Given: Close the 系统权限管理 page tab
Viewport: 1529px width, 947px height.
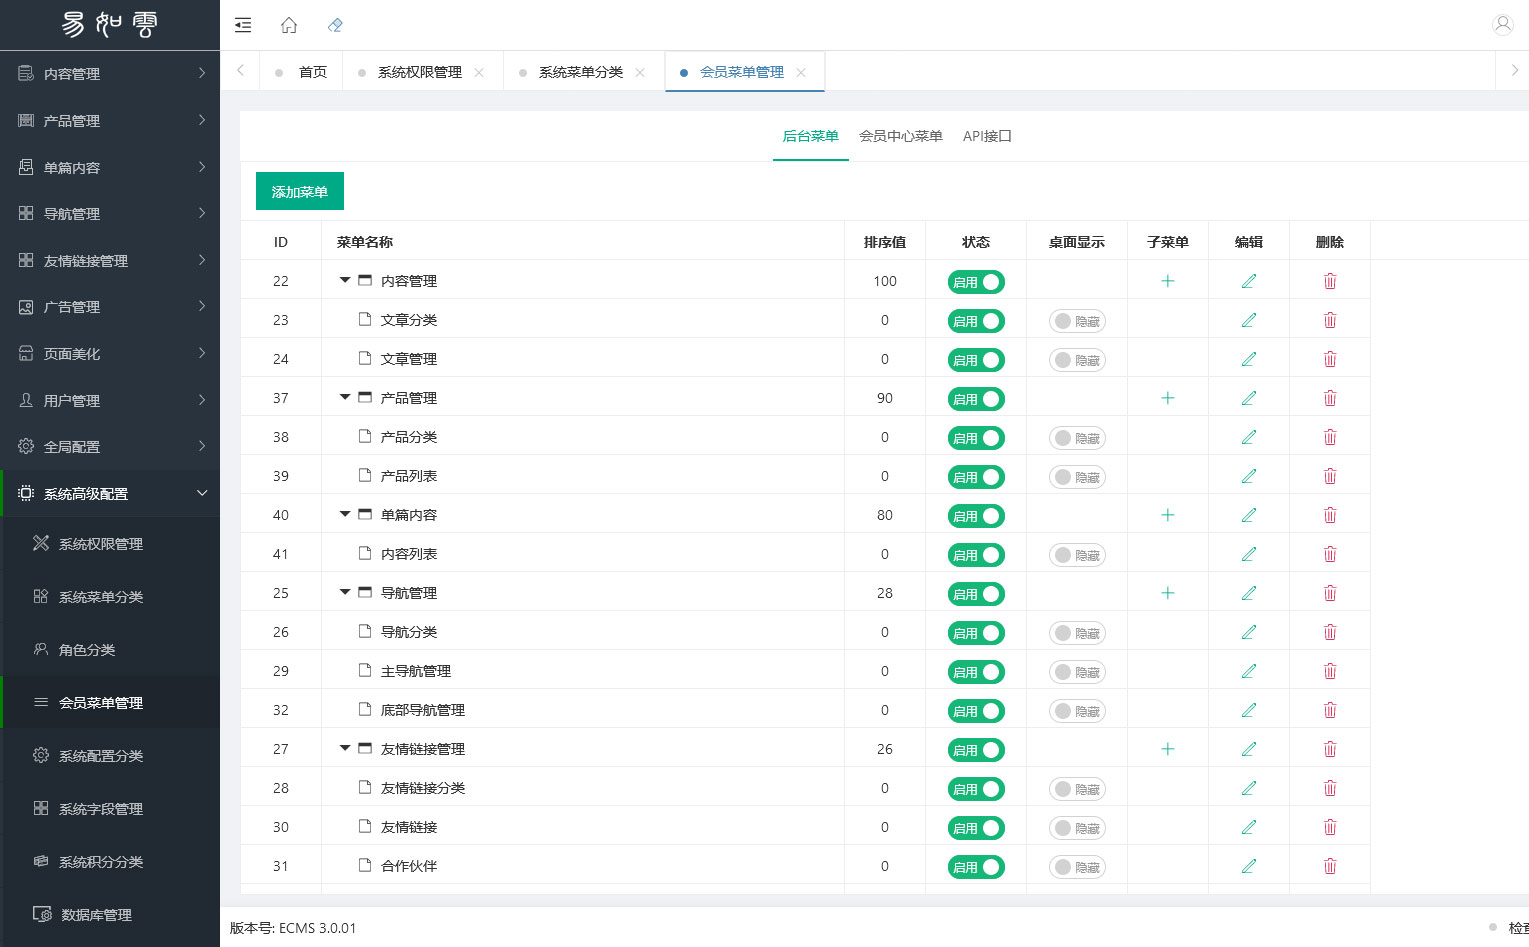Looking at the screenshot, I should click(x=479, y=72).
